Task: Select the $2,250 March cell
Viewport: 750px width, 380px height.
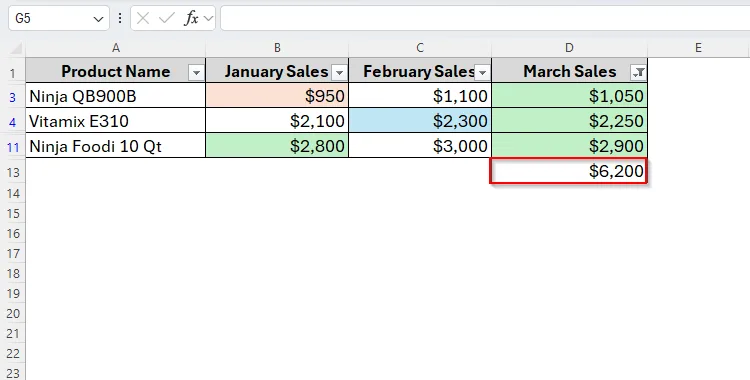Action: click(569, 121)
